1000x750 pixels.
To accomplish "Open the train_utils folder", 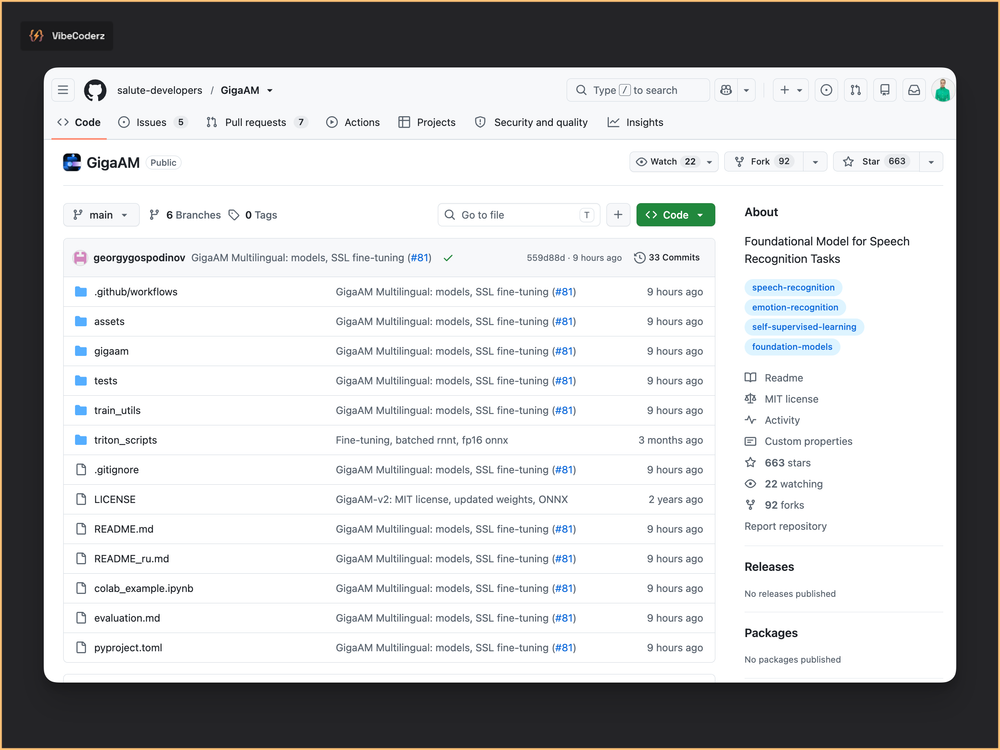I will click(x=117, y=410).
